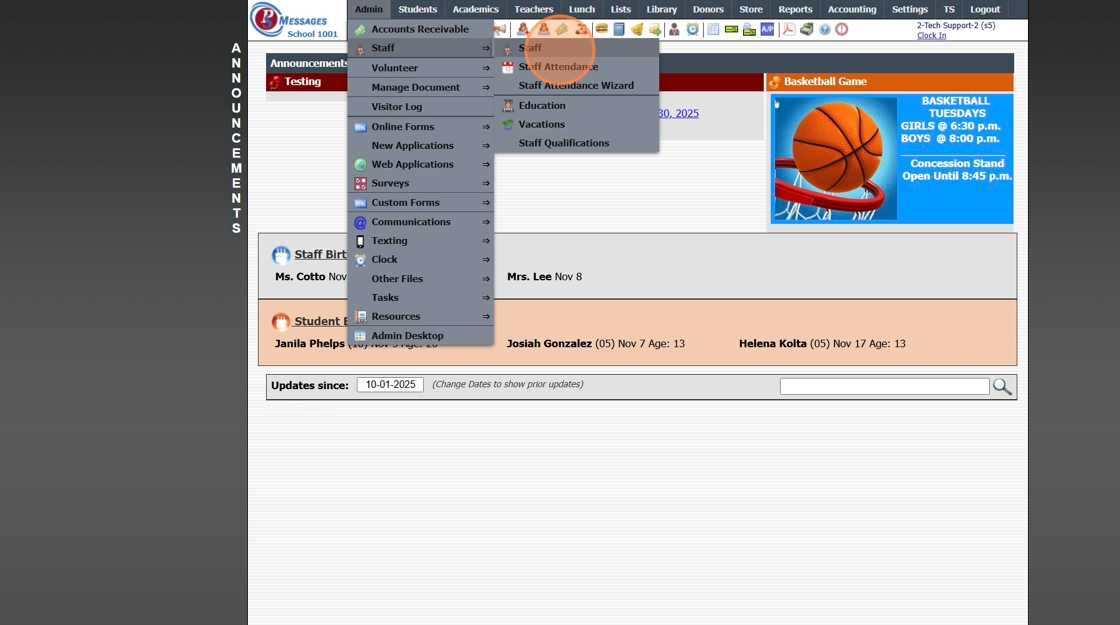Open the Lunch menu

[x=581, y=9]
